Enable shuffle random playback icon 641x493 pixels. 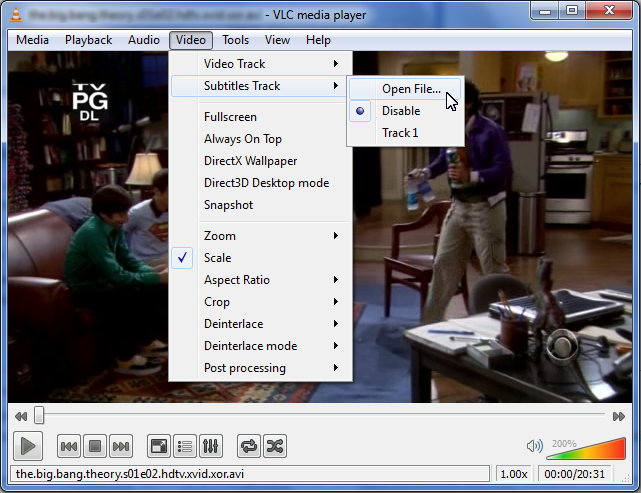coord(274,446)
